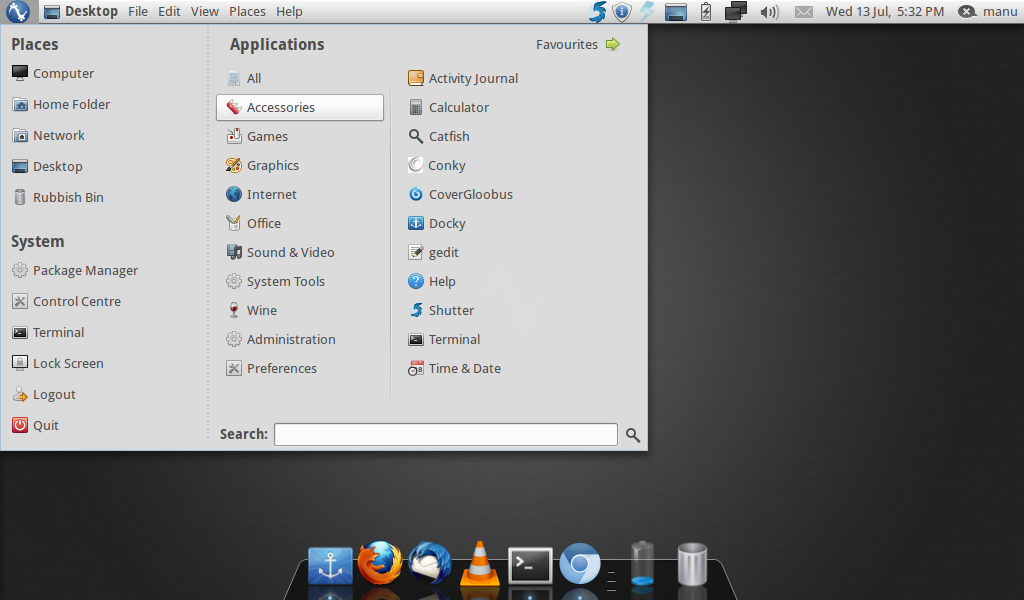Image resolution: width=1024 pixels, height=600 pixels.
Task: Launch Thunderbird from the dock
Action: click(430, 563)
